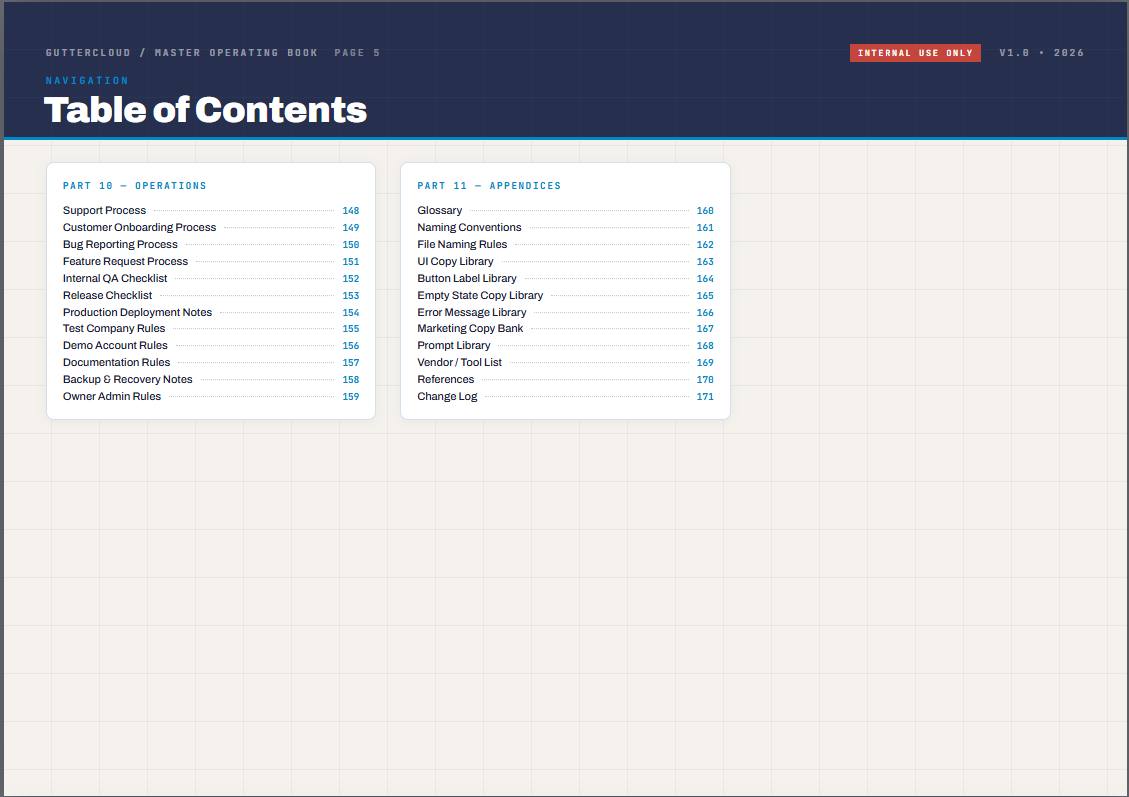1129x797 pixels.
Task: Click page number 165
Action: click(705, 296)
